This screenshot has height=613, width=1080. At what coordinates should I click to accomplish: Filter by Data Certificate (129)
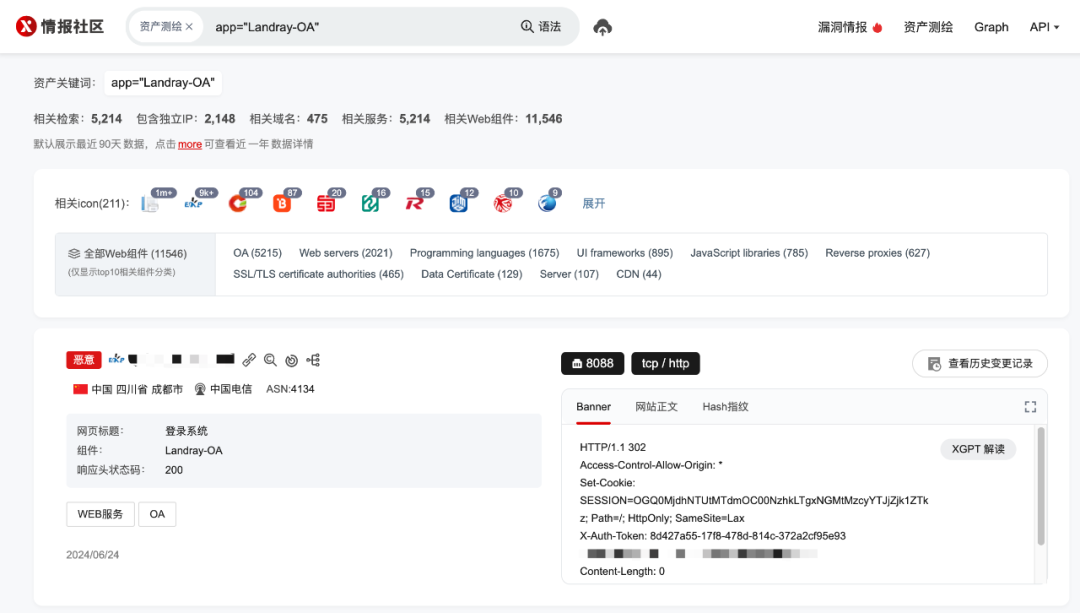click(x=472, y=274)
